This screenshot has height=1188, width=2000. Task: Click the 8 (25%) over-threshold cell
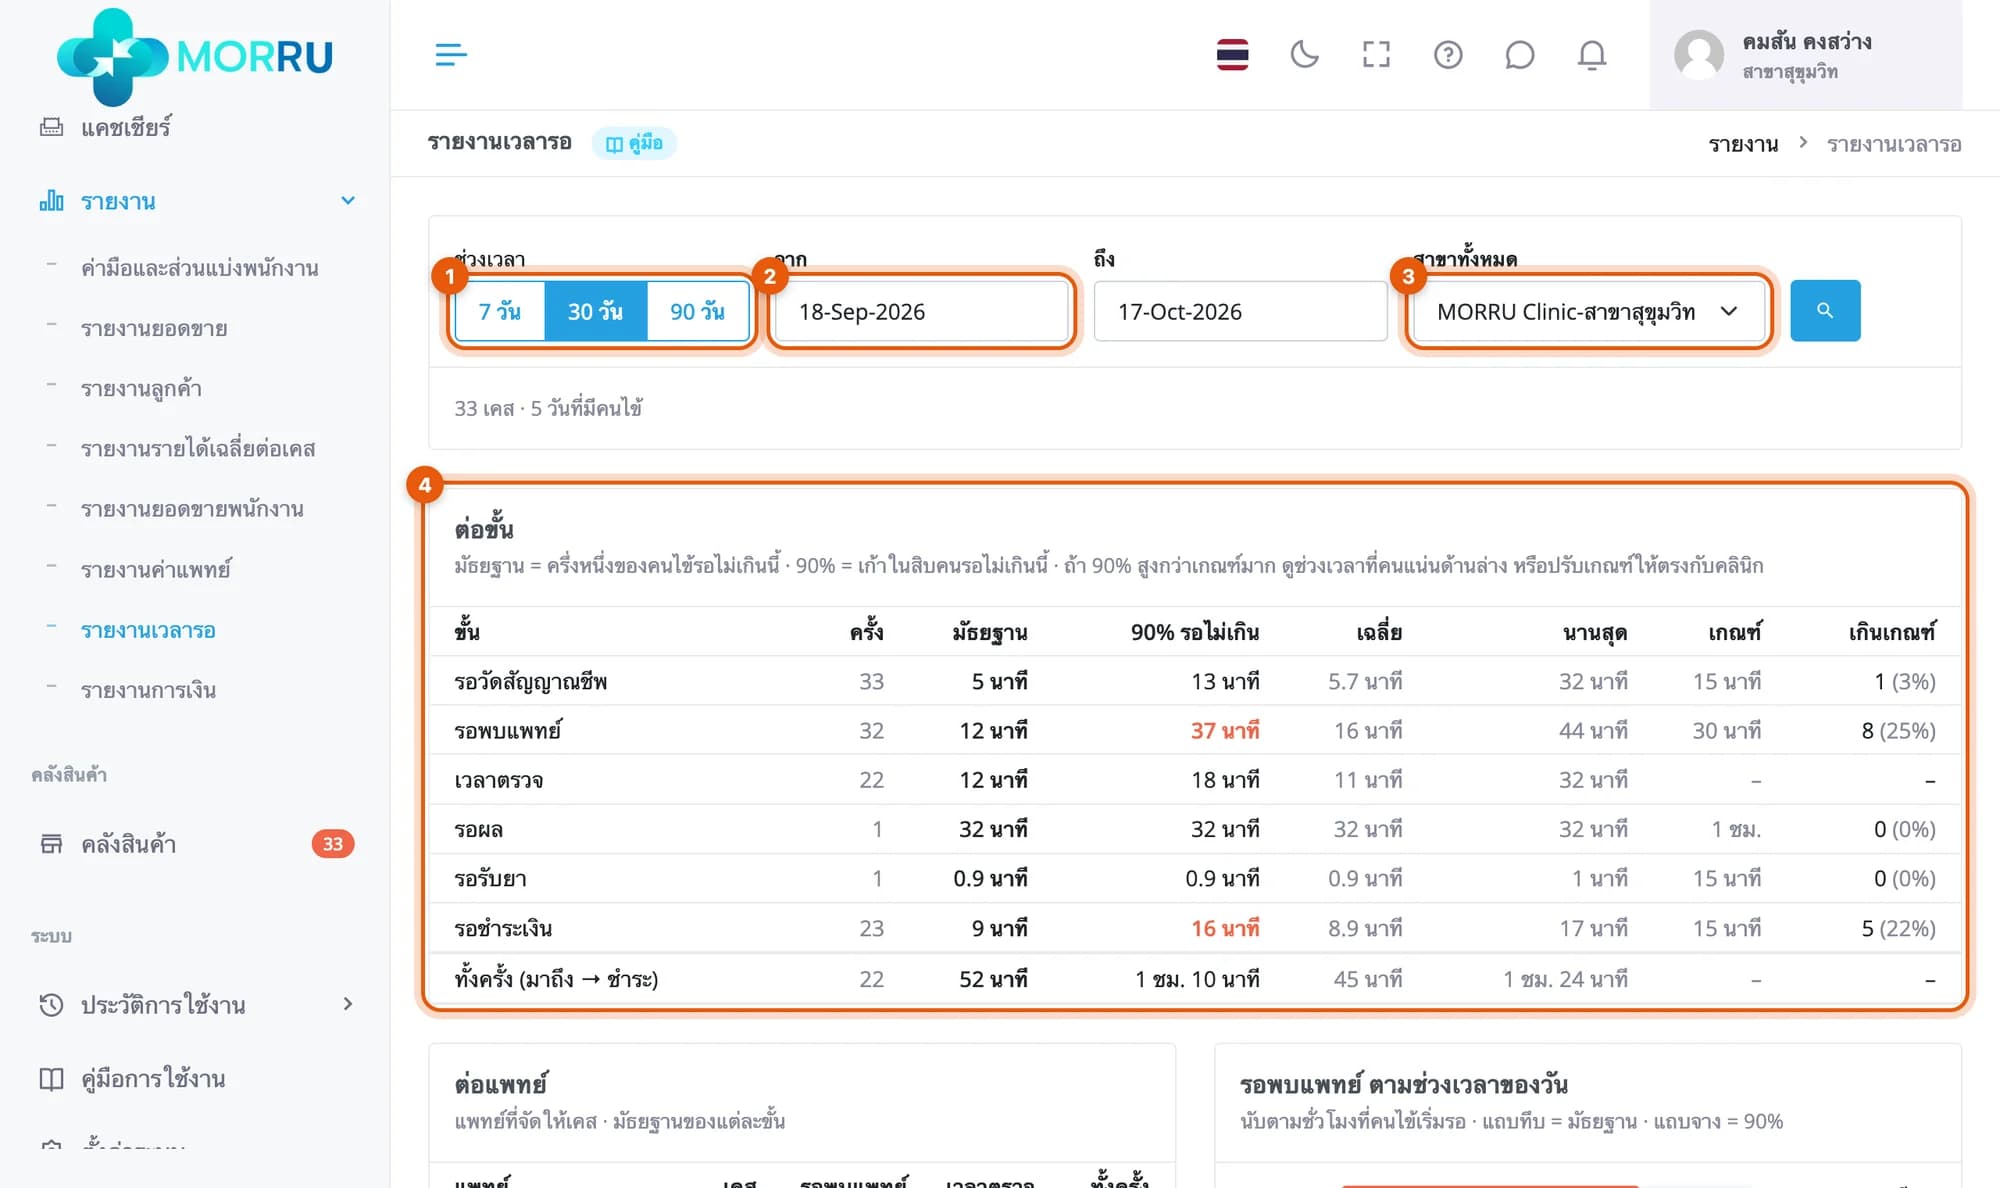point(1898,730)
